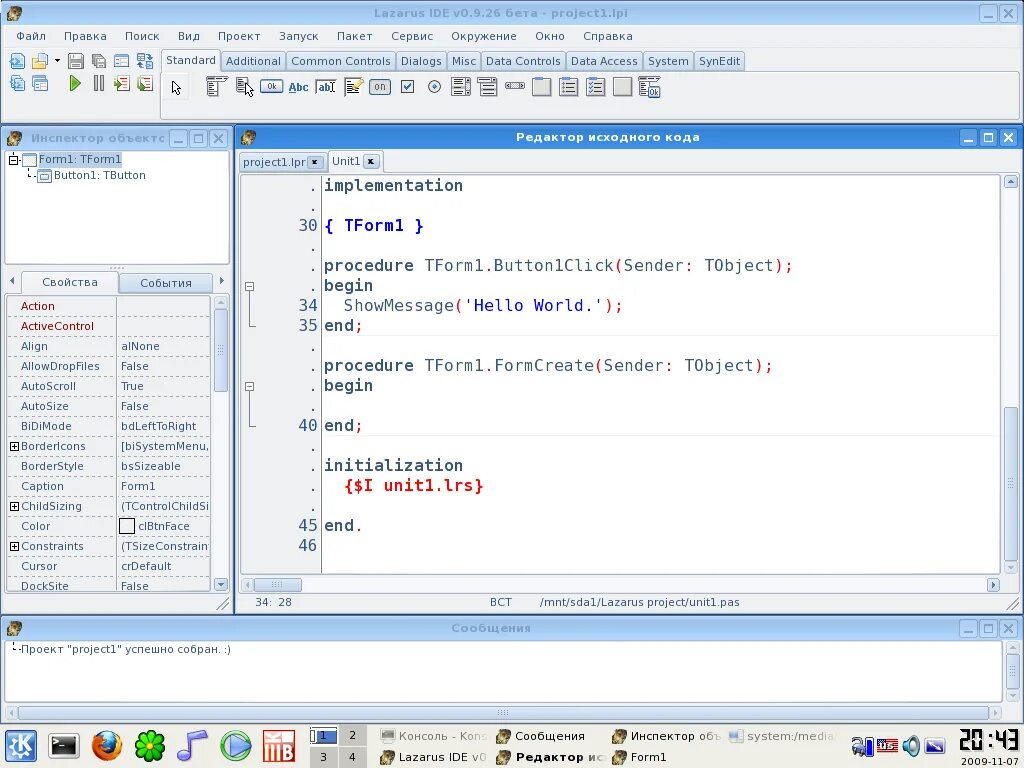
Task: Collapse the Button1Click procedure code fold
Action: [x=249, y=286]
